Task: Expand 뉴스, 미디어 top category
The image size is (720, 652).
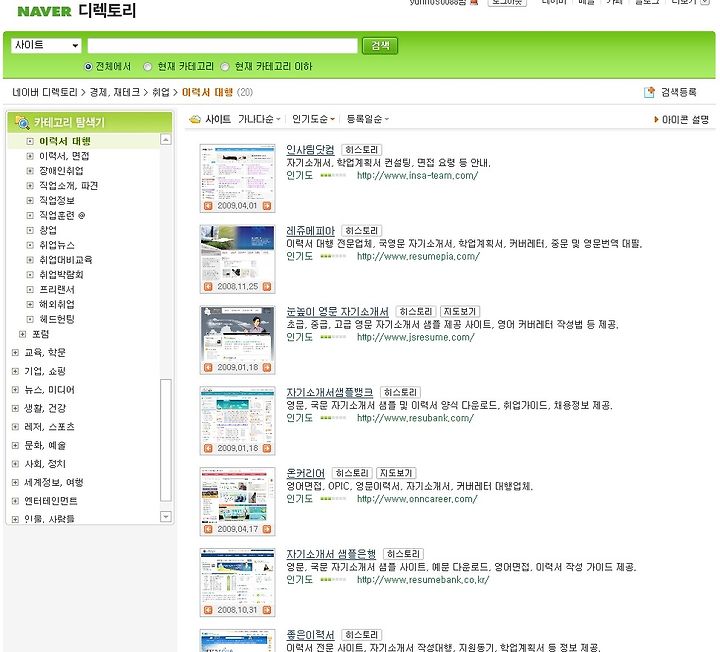Action: pyautogui.click(x=15, y=390)
